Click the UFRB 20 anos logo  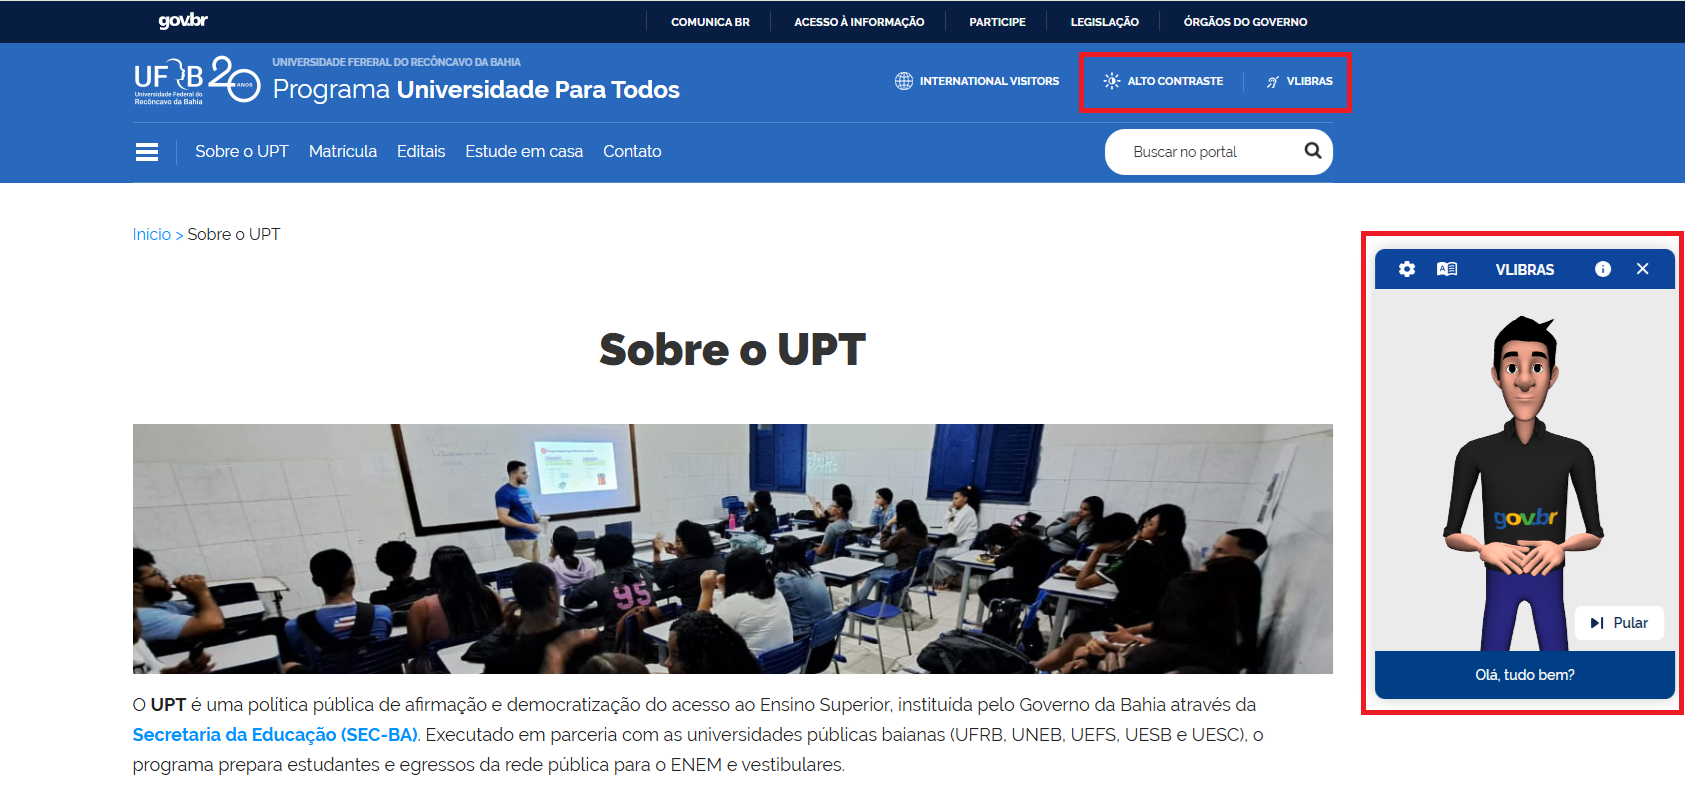[197, 80]
